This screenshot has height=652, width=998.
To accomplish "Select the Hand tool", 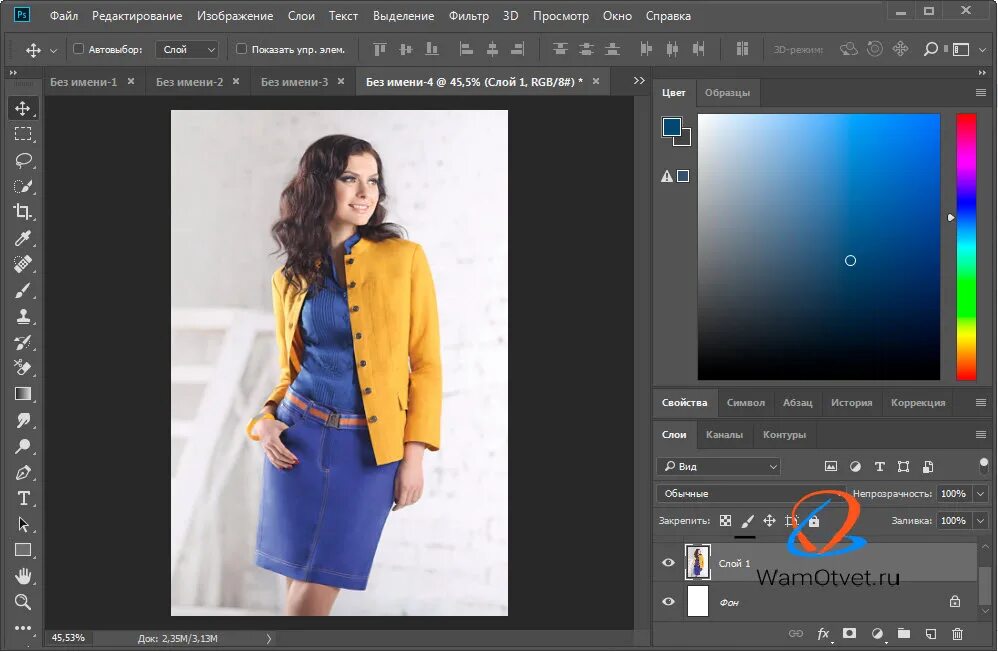I will pos(23,576).
